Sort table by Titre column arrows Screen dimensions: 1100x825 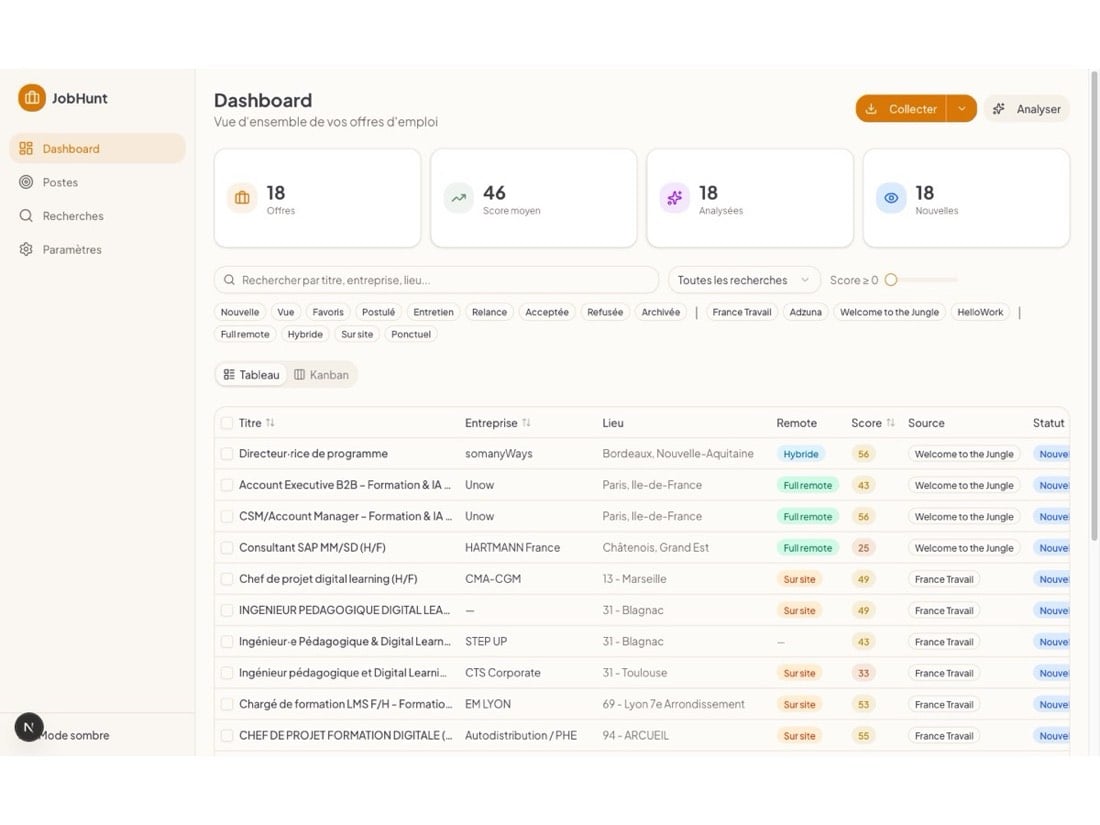pos(270,423)
